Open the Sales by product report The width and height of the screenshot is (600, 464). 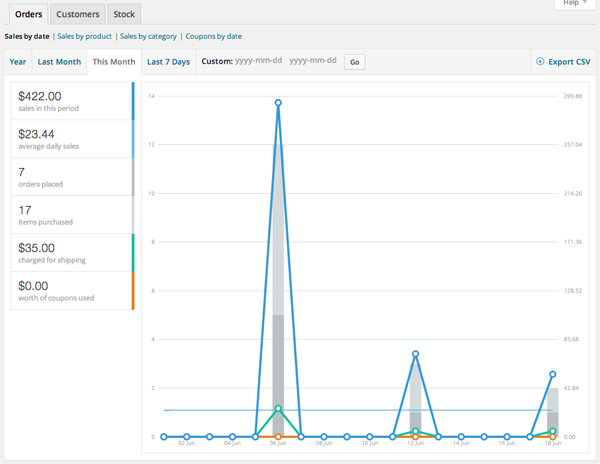click(x=84, y=36)
